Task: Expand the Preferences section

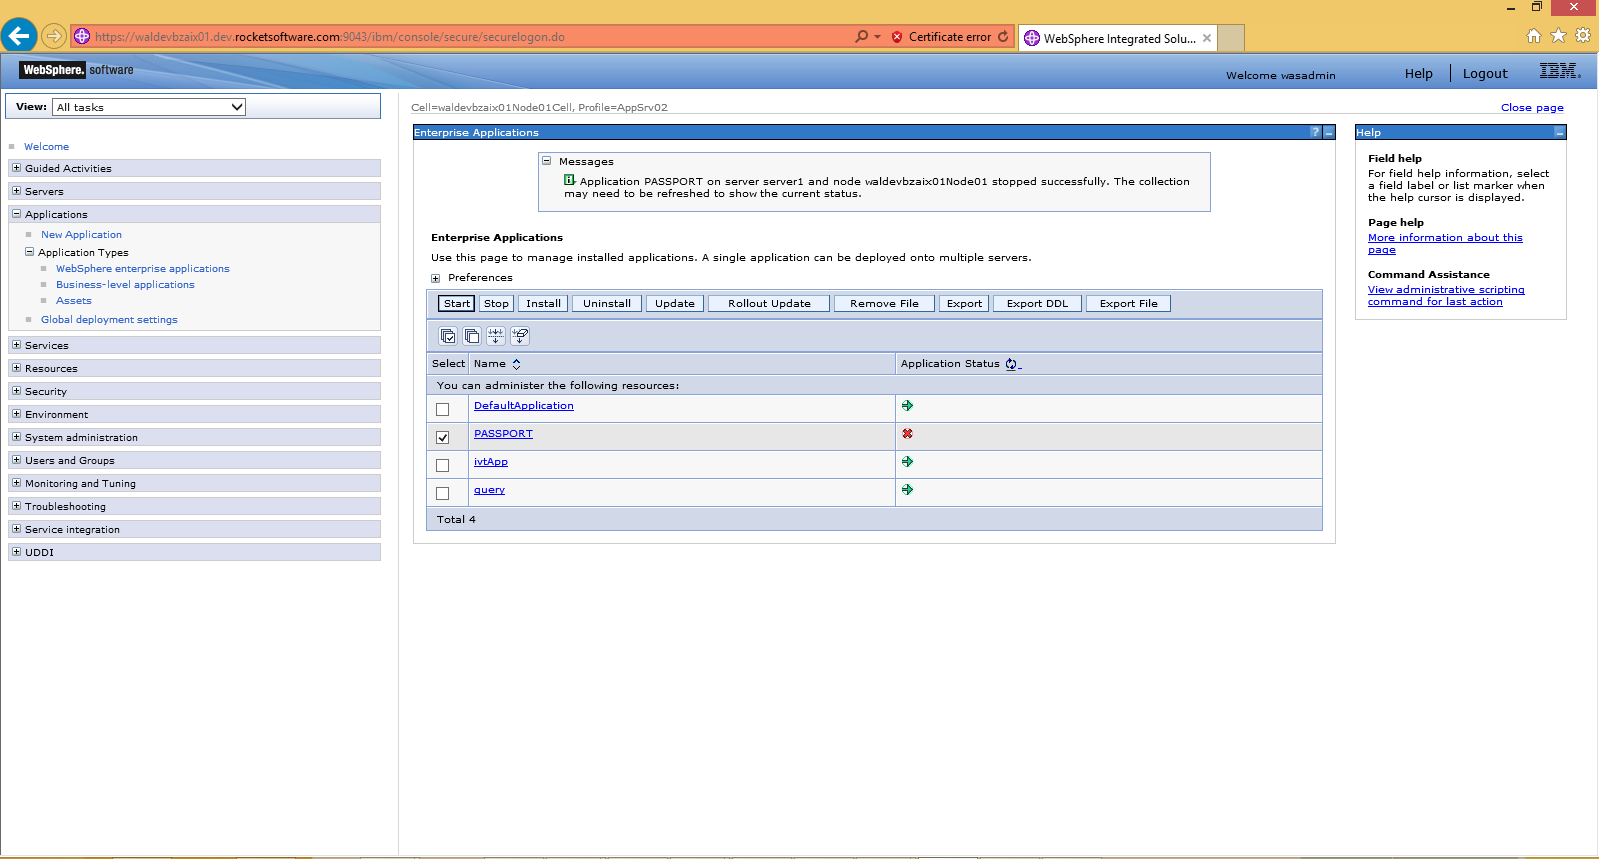Action: 435,279
